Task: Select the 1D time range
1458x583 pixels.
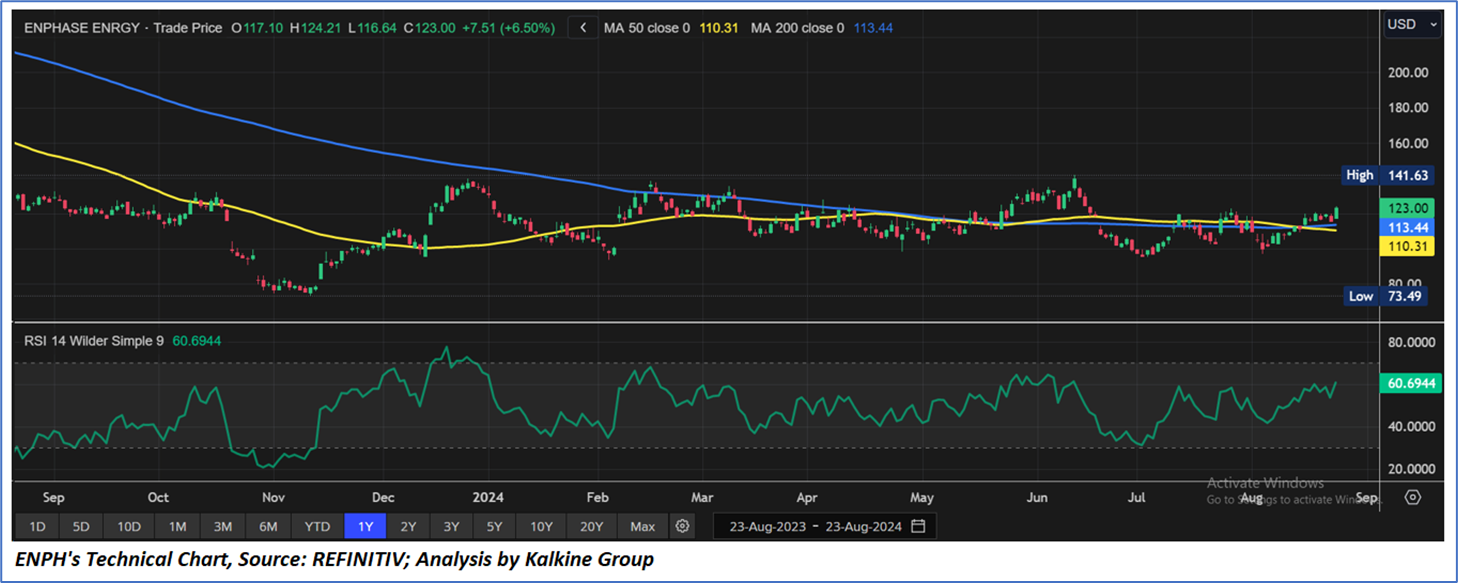Action: [x=37, y=526]
